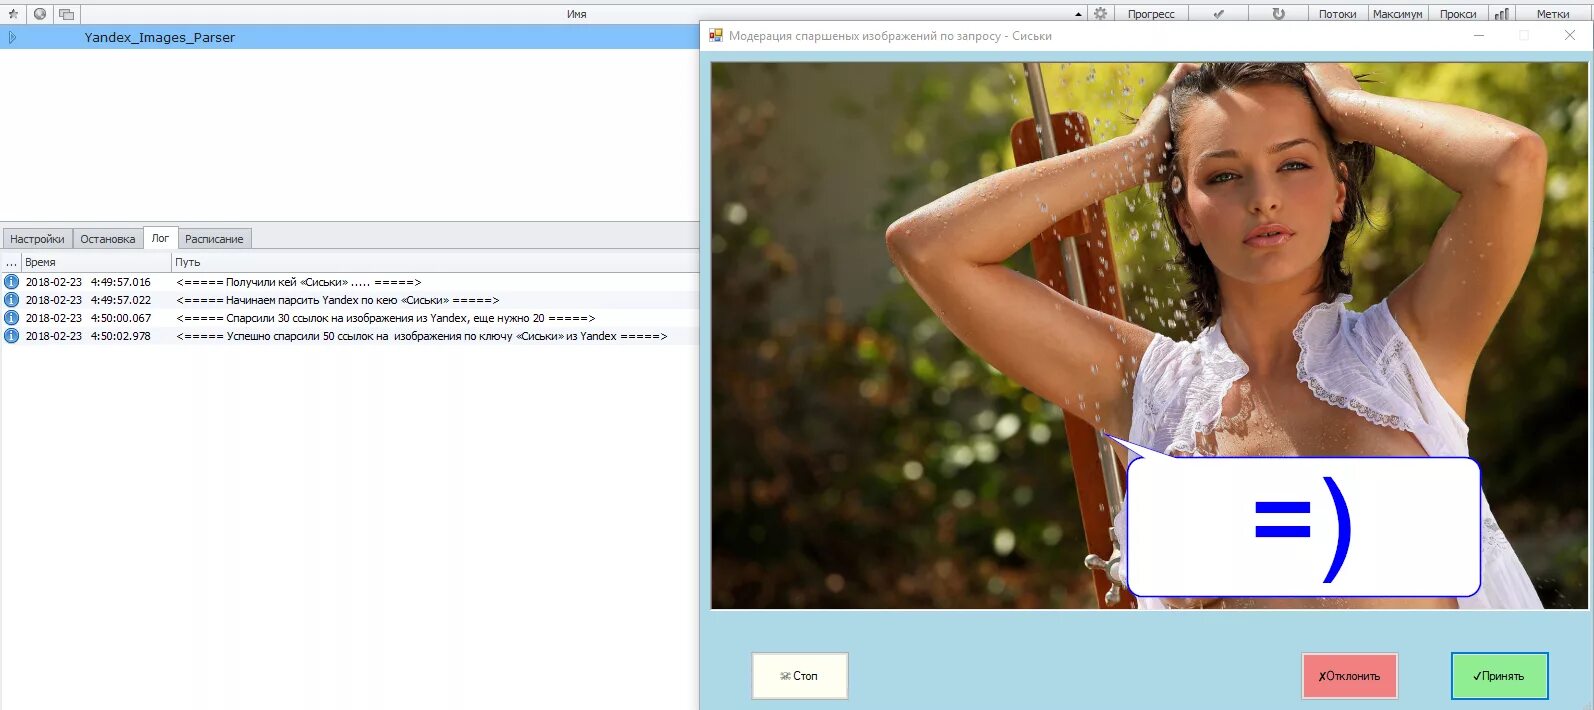The height and width of the screenshot is (710, 1594).
Task: Click timestamp 2018-02-23 4:50:00.067
Action: click(88, 318)
